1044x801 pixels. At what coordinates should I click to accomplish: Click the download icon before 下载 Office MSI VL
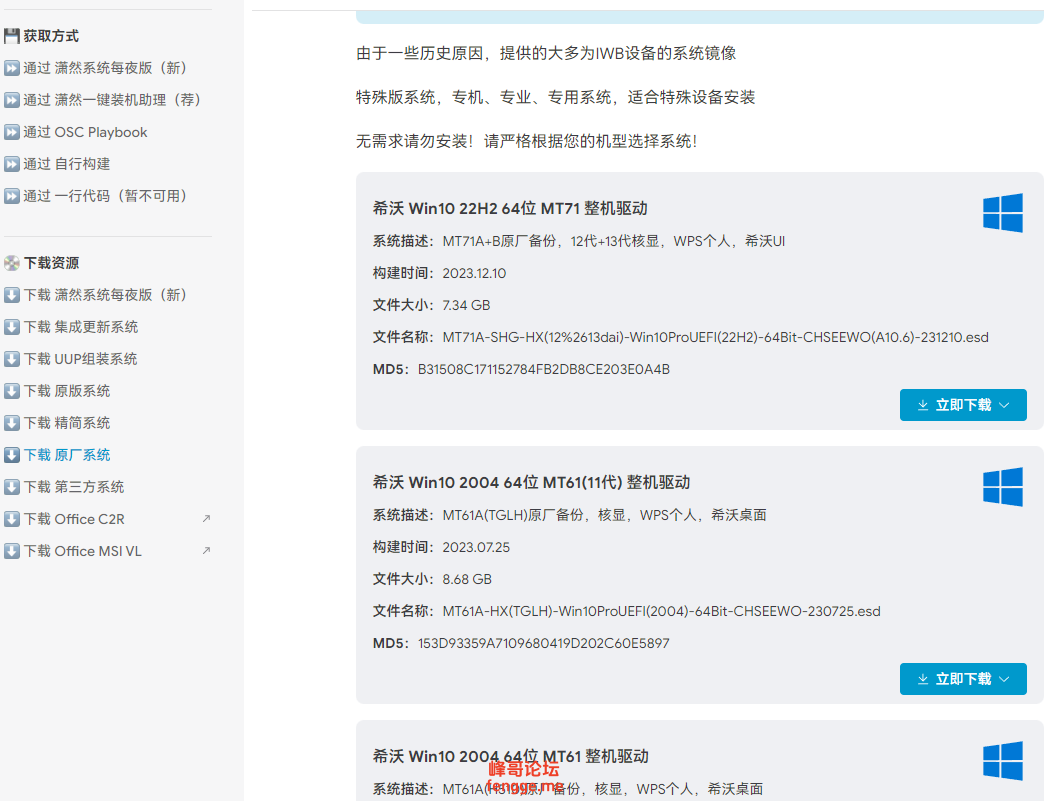tap(11, 551)
